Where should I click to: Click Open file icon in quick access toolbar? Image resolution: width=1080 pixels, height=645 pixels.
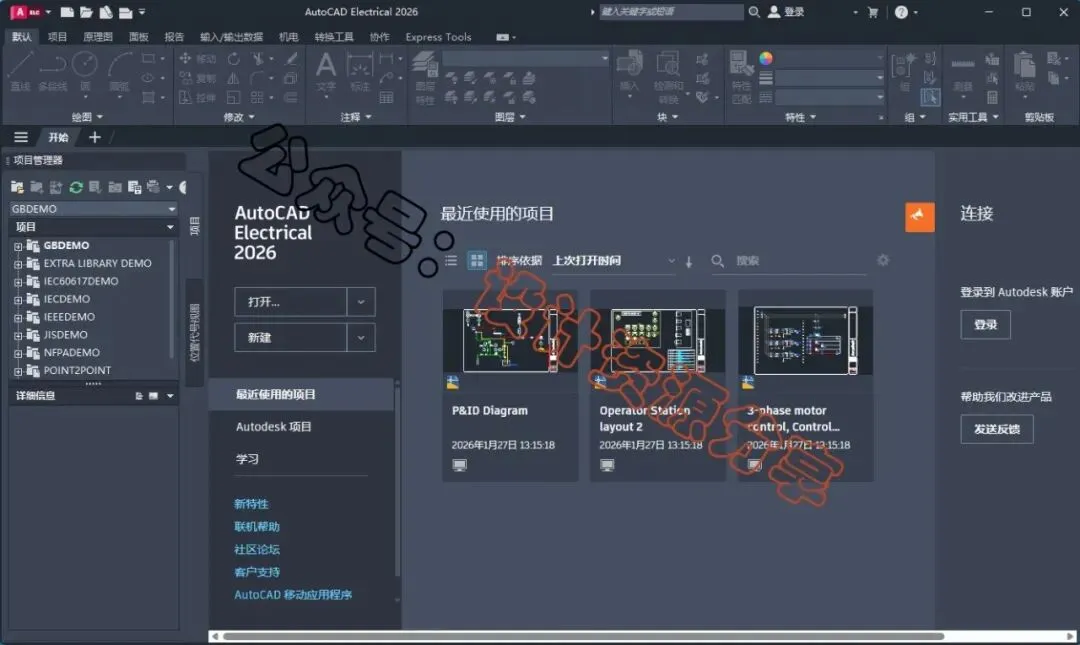tap(86, 12)
